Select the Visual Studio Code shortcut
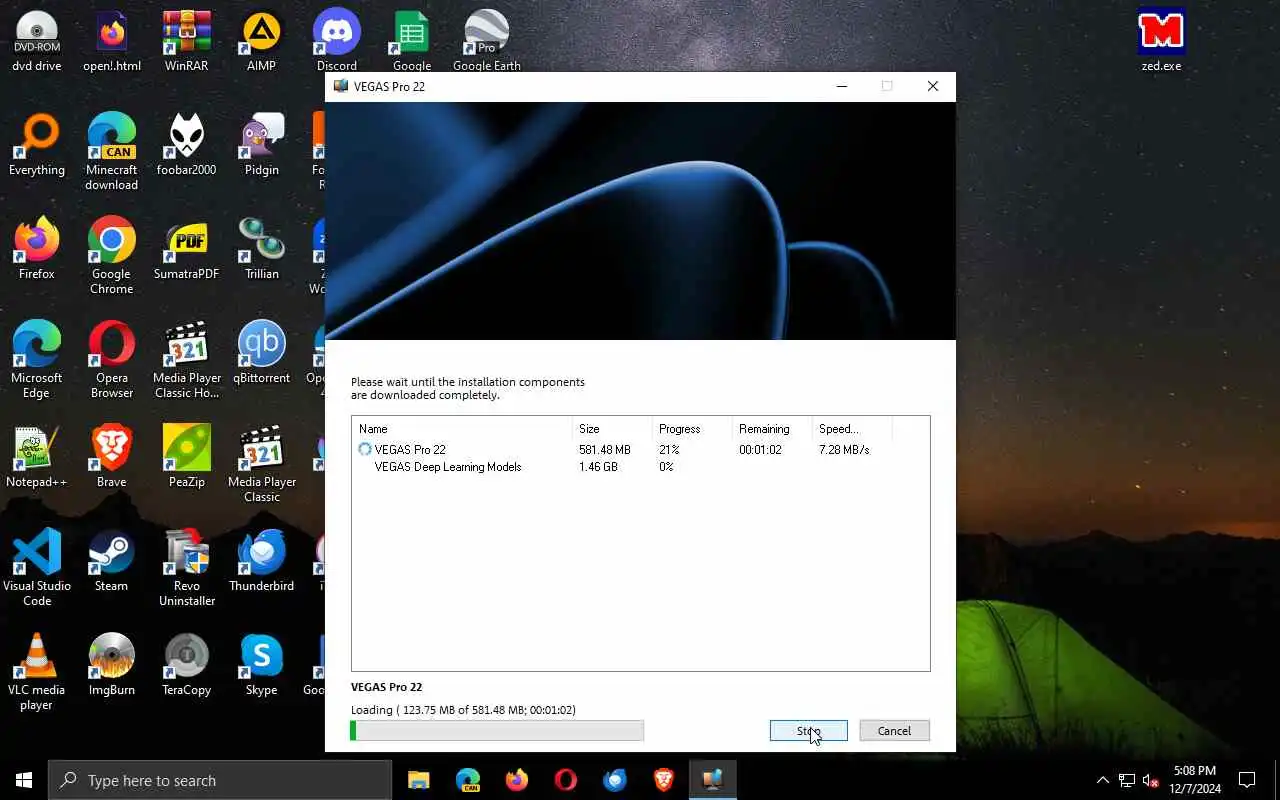 coord(37,568)
